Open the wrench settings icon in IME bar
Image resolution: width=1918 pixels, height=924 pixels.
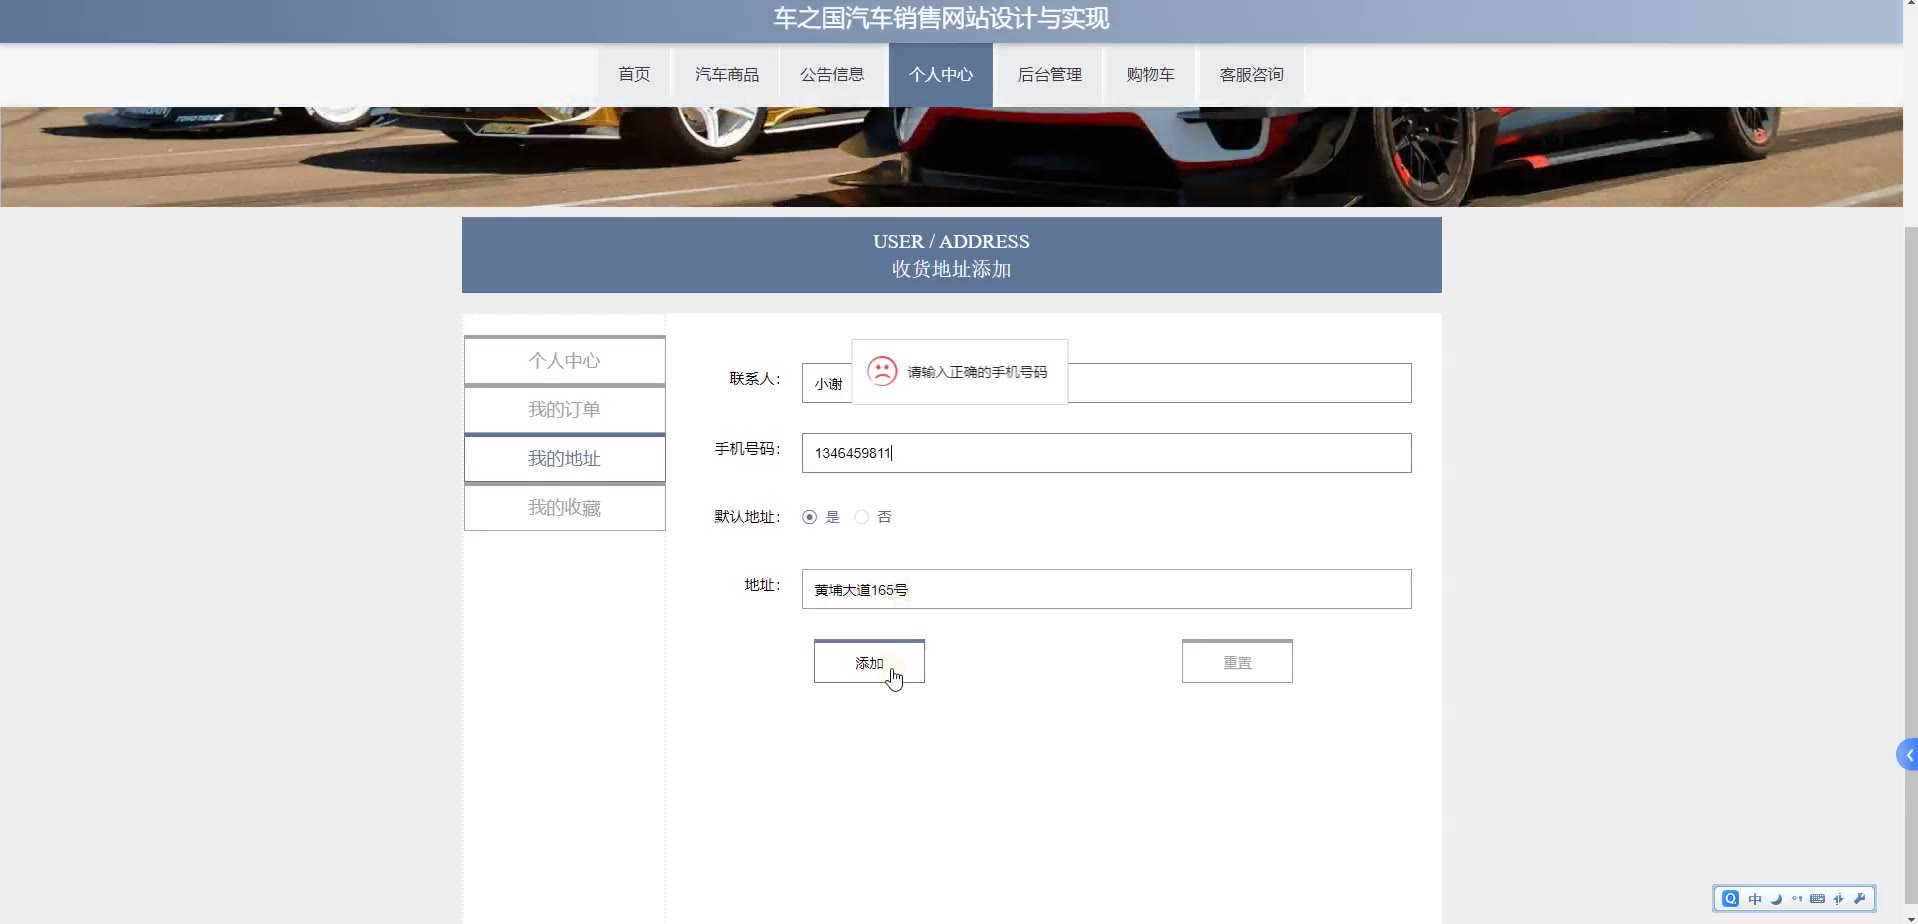1860,898
